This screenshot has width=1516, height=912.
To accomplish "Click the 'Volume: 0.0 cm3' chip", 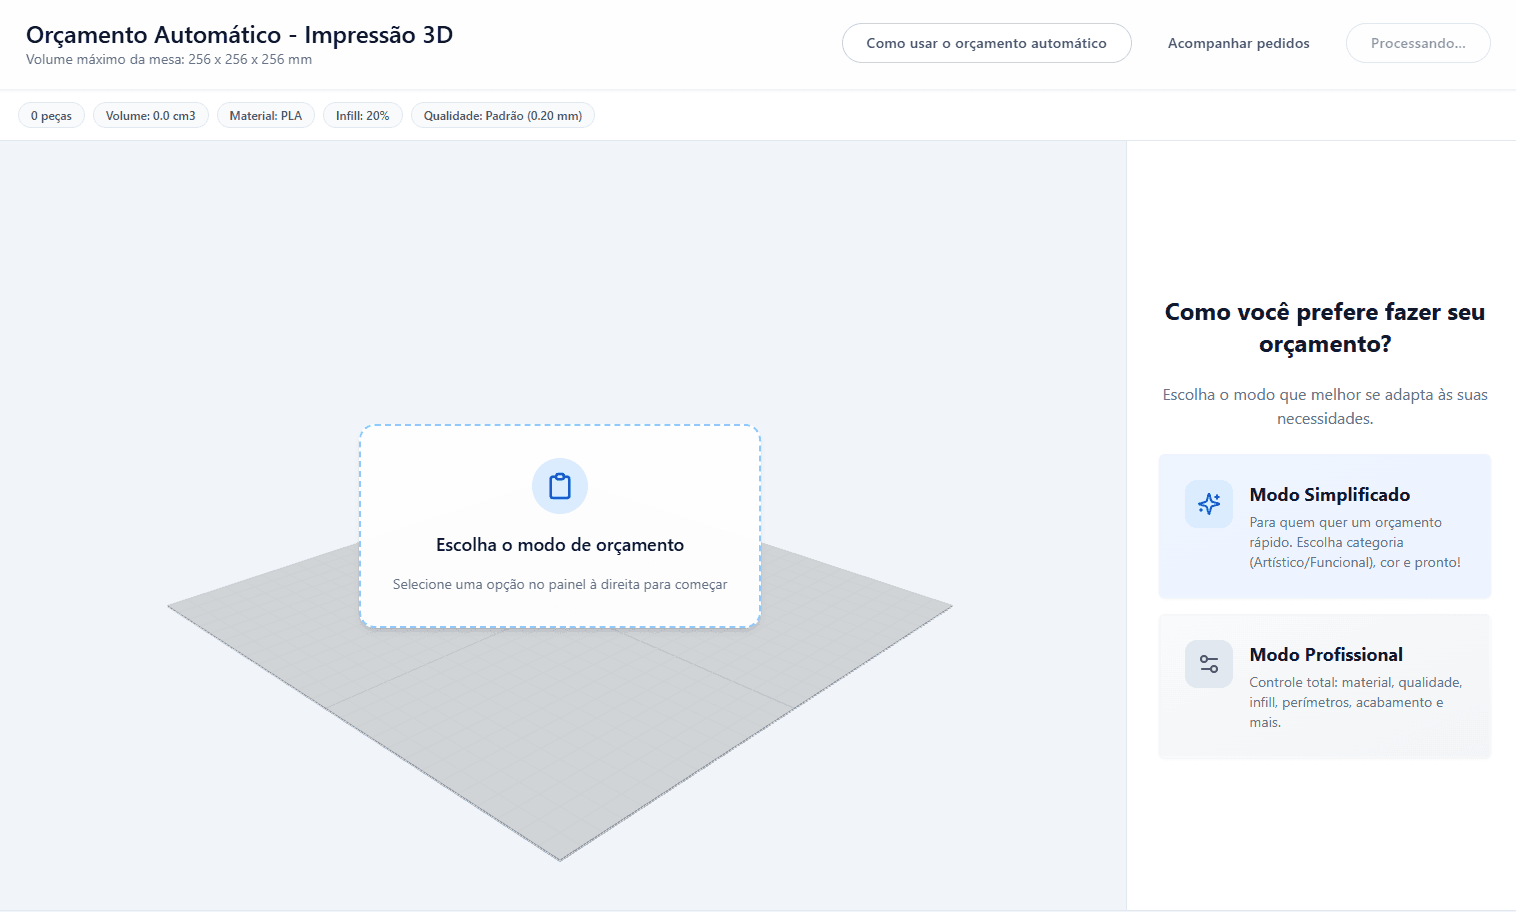I will 151,116.
